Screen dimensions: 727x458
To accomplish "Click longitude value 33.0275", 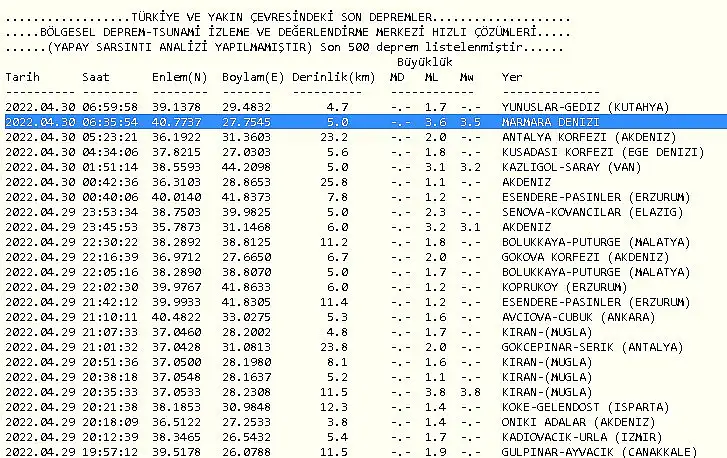I will (x=246, y=318).
